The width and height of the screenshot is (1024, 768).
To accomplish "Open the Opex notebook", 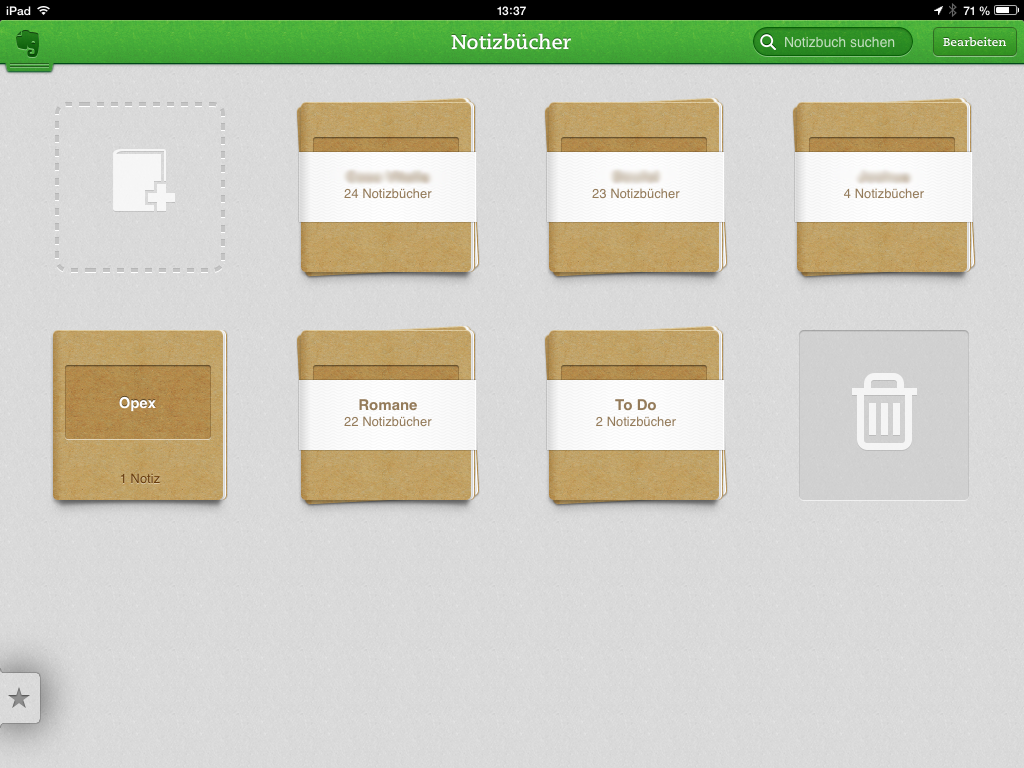I will tap(138, 414).
